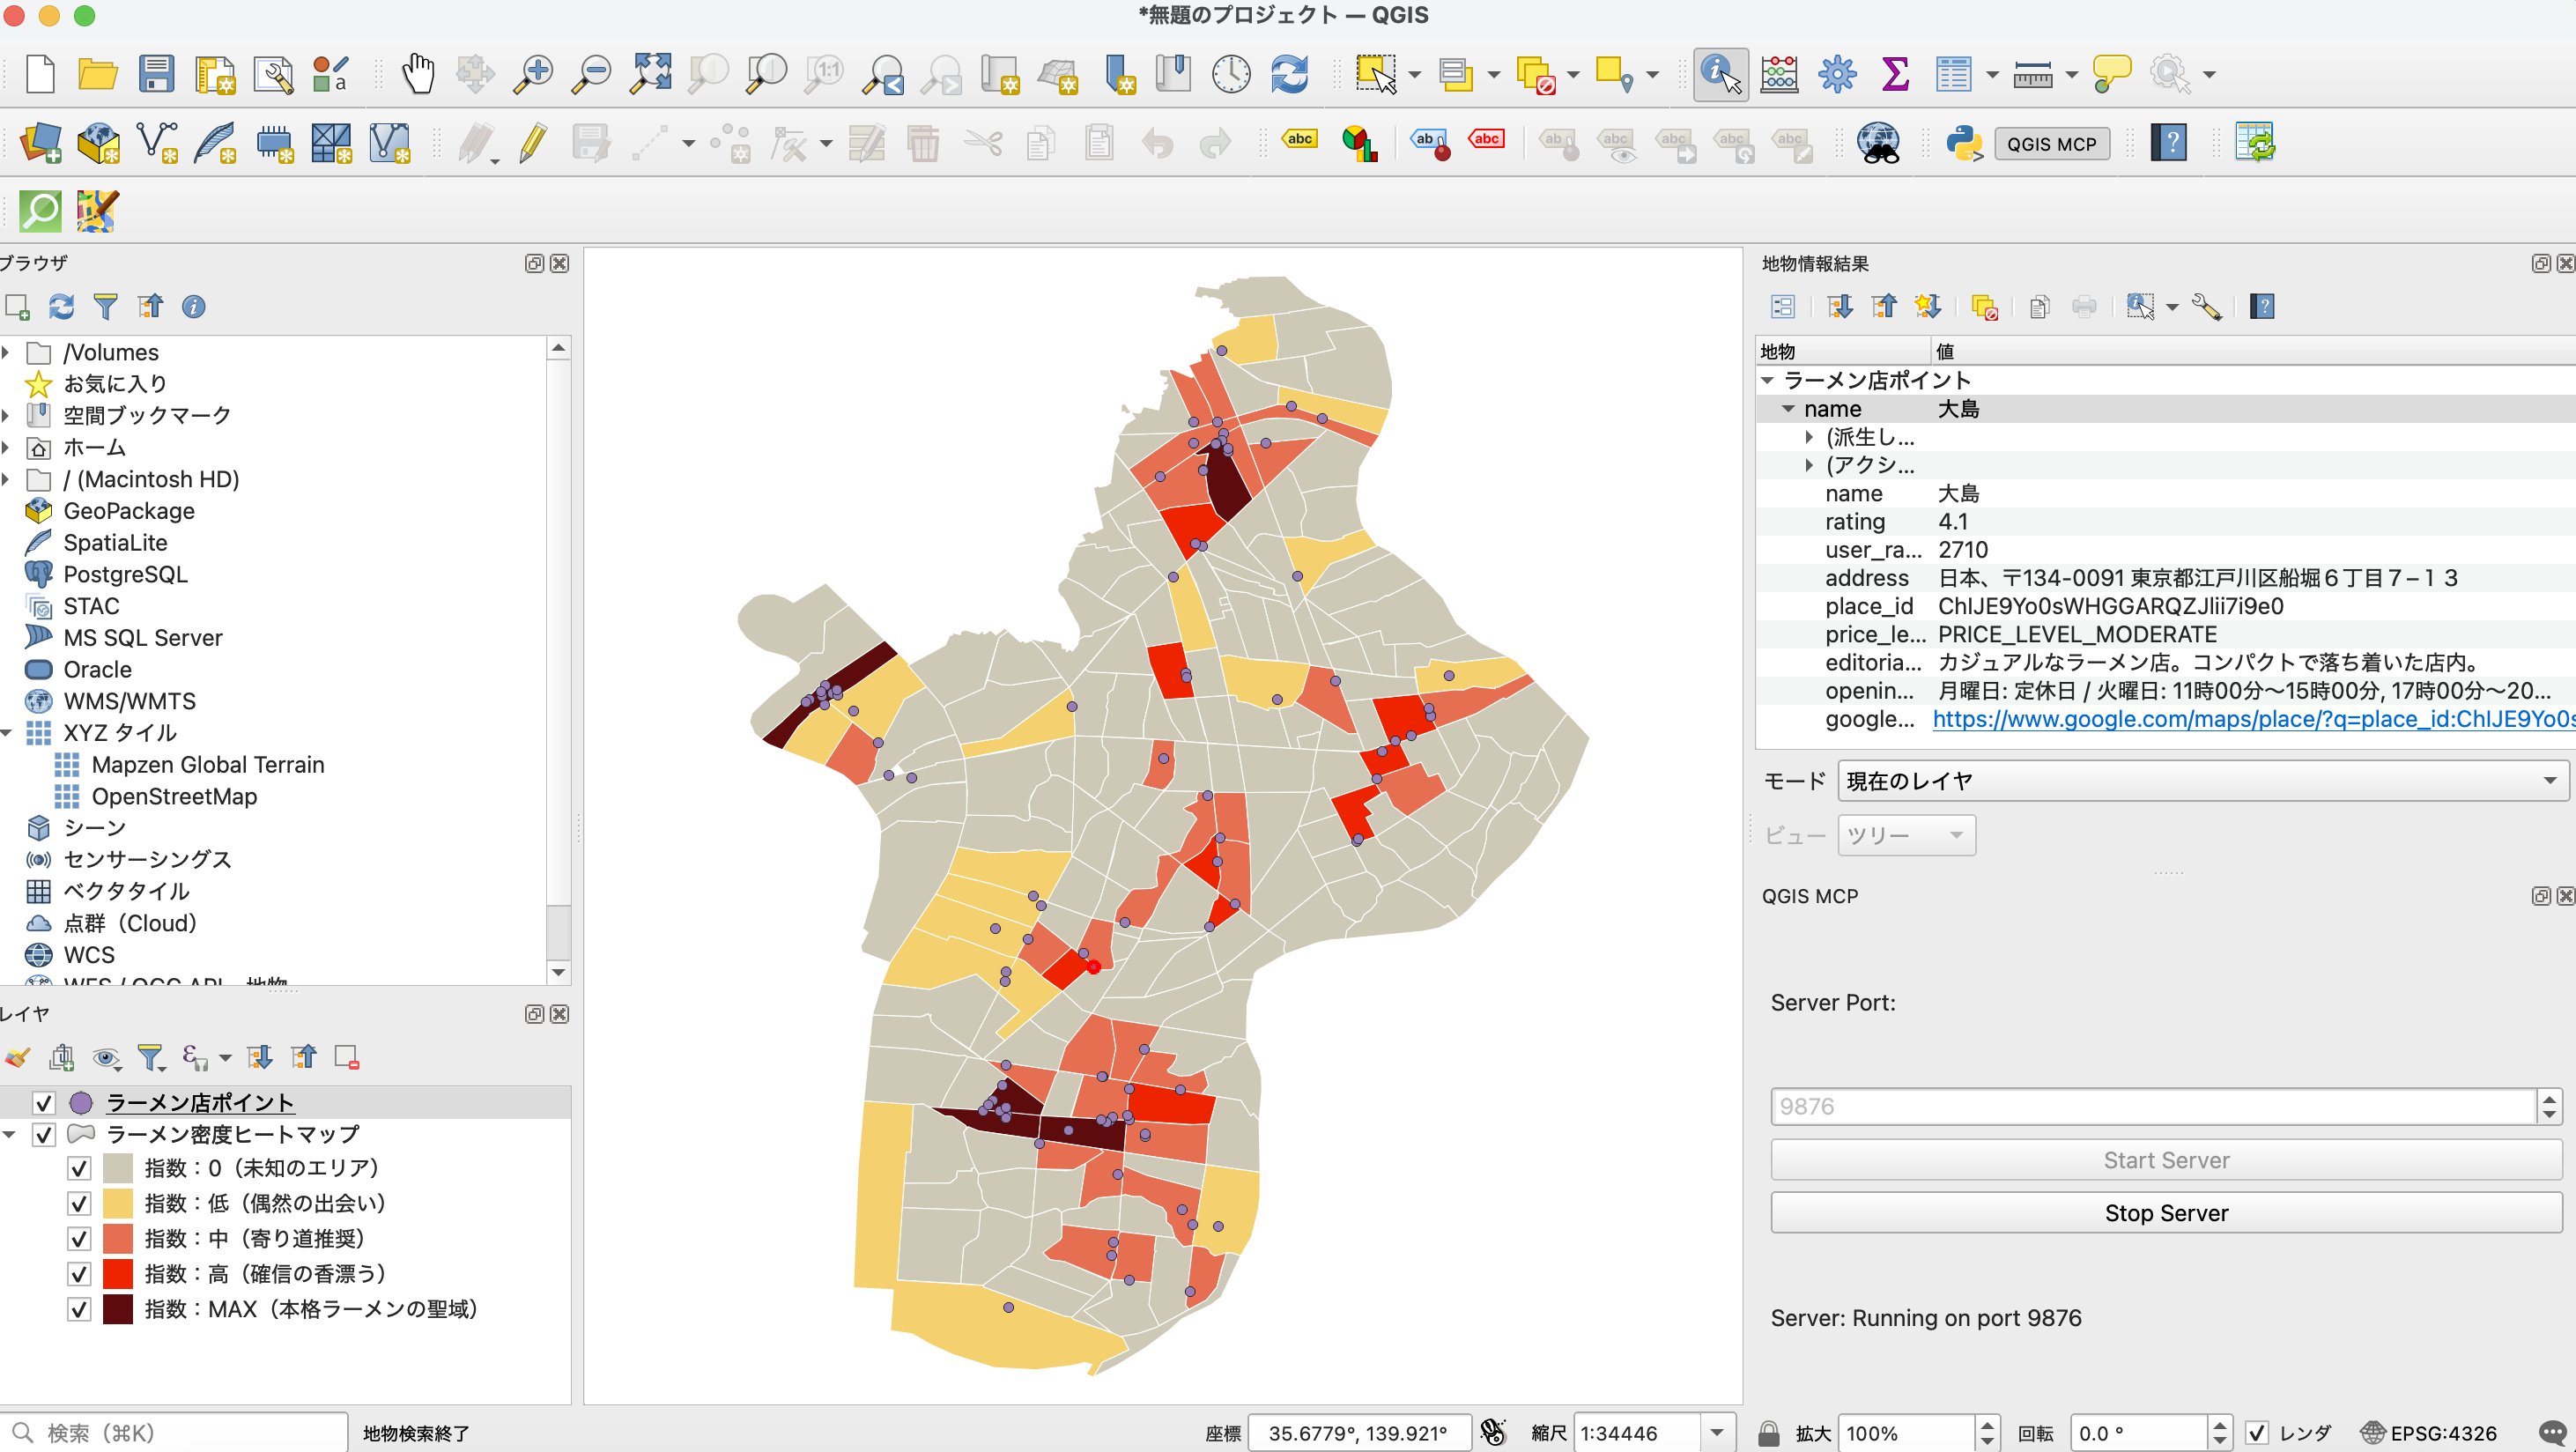
Task: Expand the /Volumes browser item
Action: (x=6, y=352)
